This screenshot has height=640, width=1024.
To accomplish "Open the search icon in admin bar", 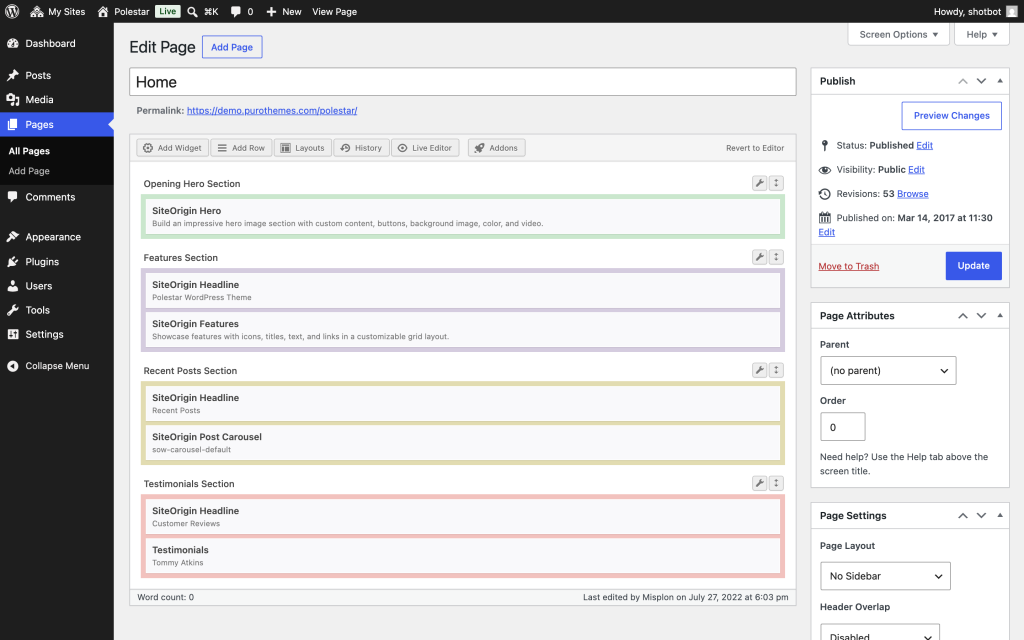I will (x=192, y=11).
